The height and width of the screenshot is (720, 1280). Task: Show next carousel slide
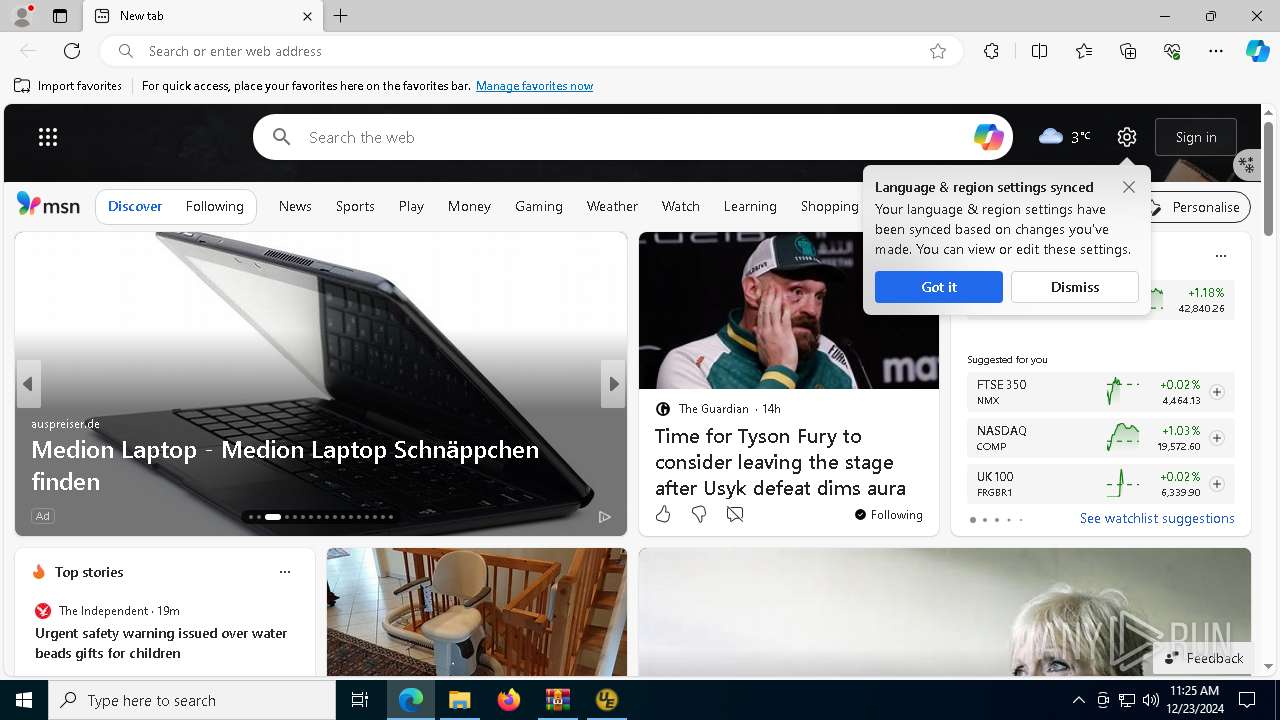pos(613,384)
